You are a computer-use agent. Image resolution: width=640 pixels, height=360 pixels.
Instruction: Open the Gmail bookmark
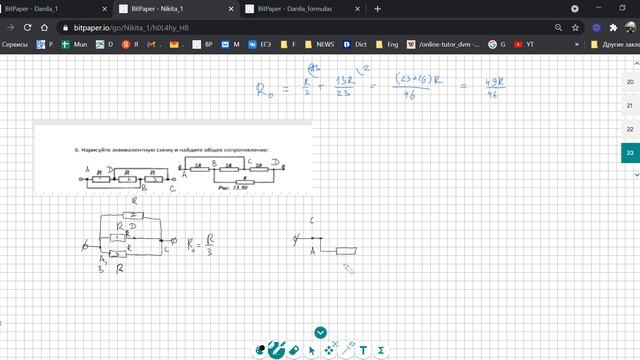154,44
